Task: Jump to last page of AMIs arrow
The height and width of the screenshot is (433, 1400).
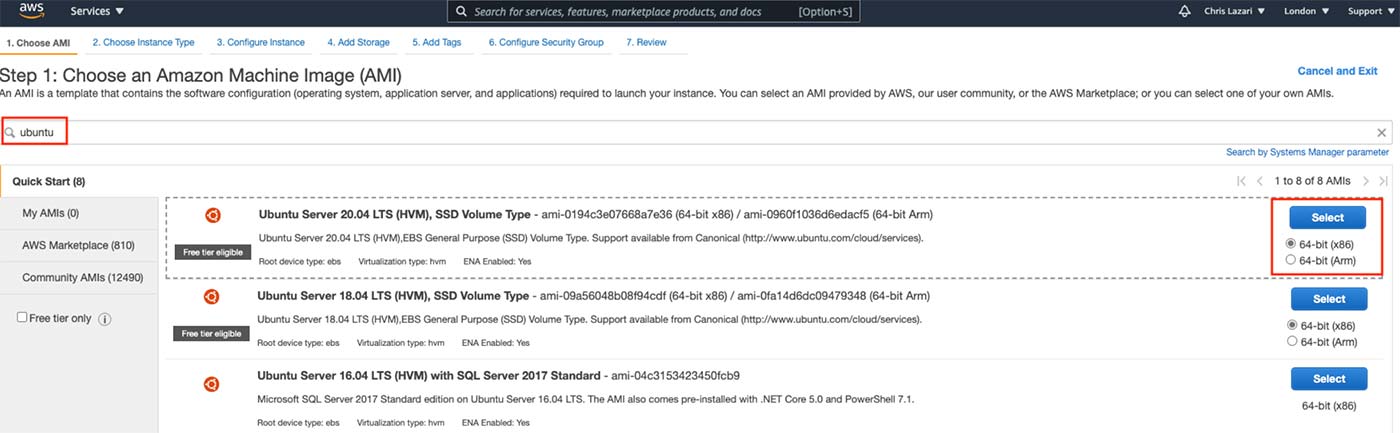Action: coord(1384,181)
